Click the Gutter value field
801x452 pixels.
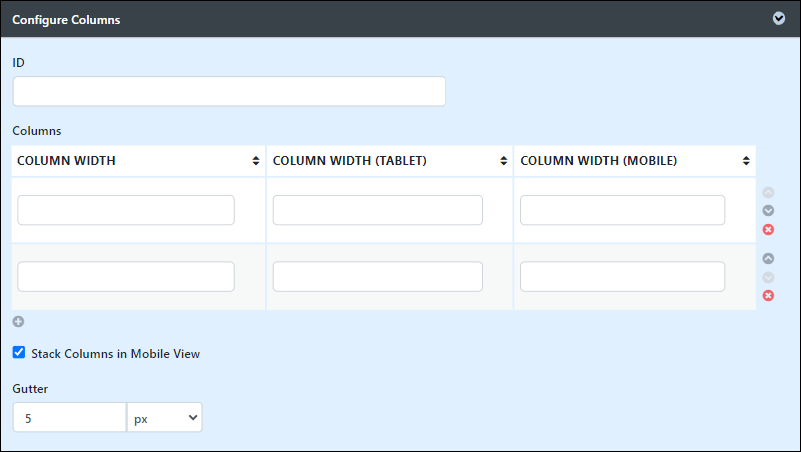pos(69,418)
